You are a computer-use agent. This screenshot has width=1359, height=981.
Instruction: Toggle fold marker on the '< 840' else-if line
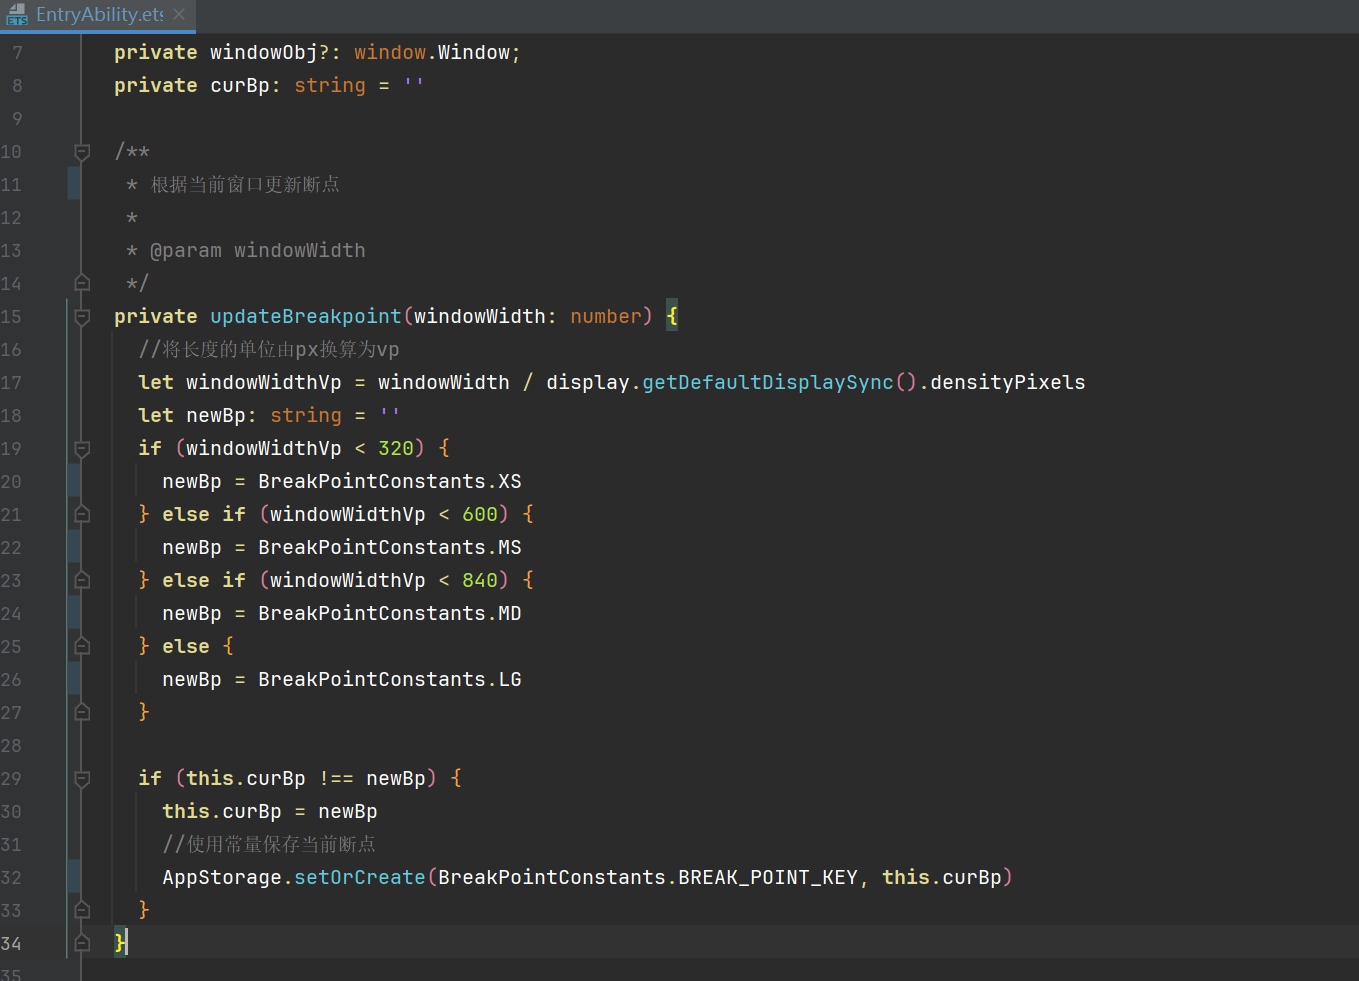pos(82,581)
